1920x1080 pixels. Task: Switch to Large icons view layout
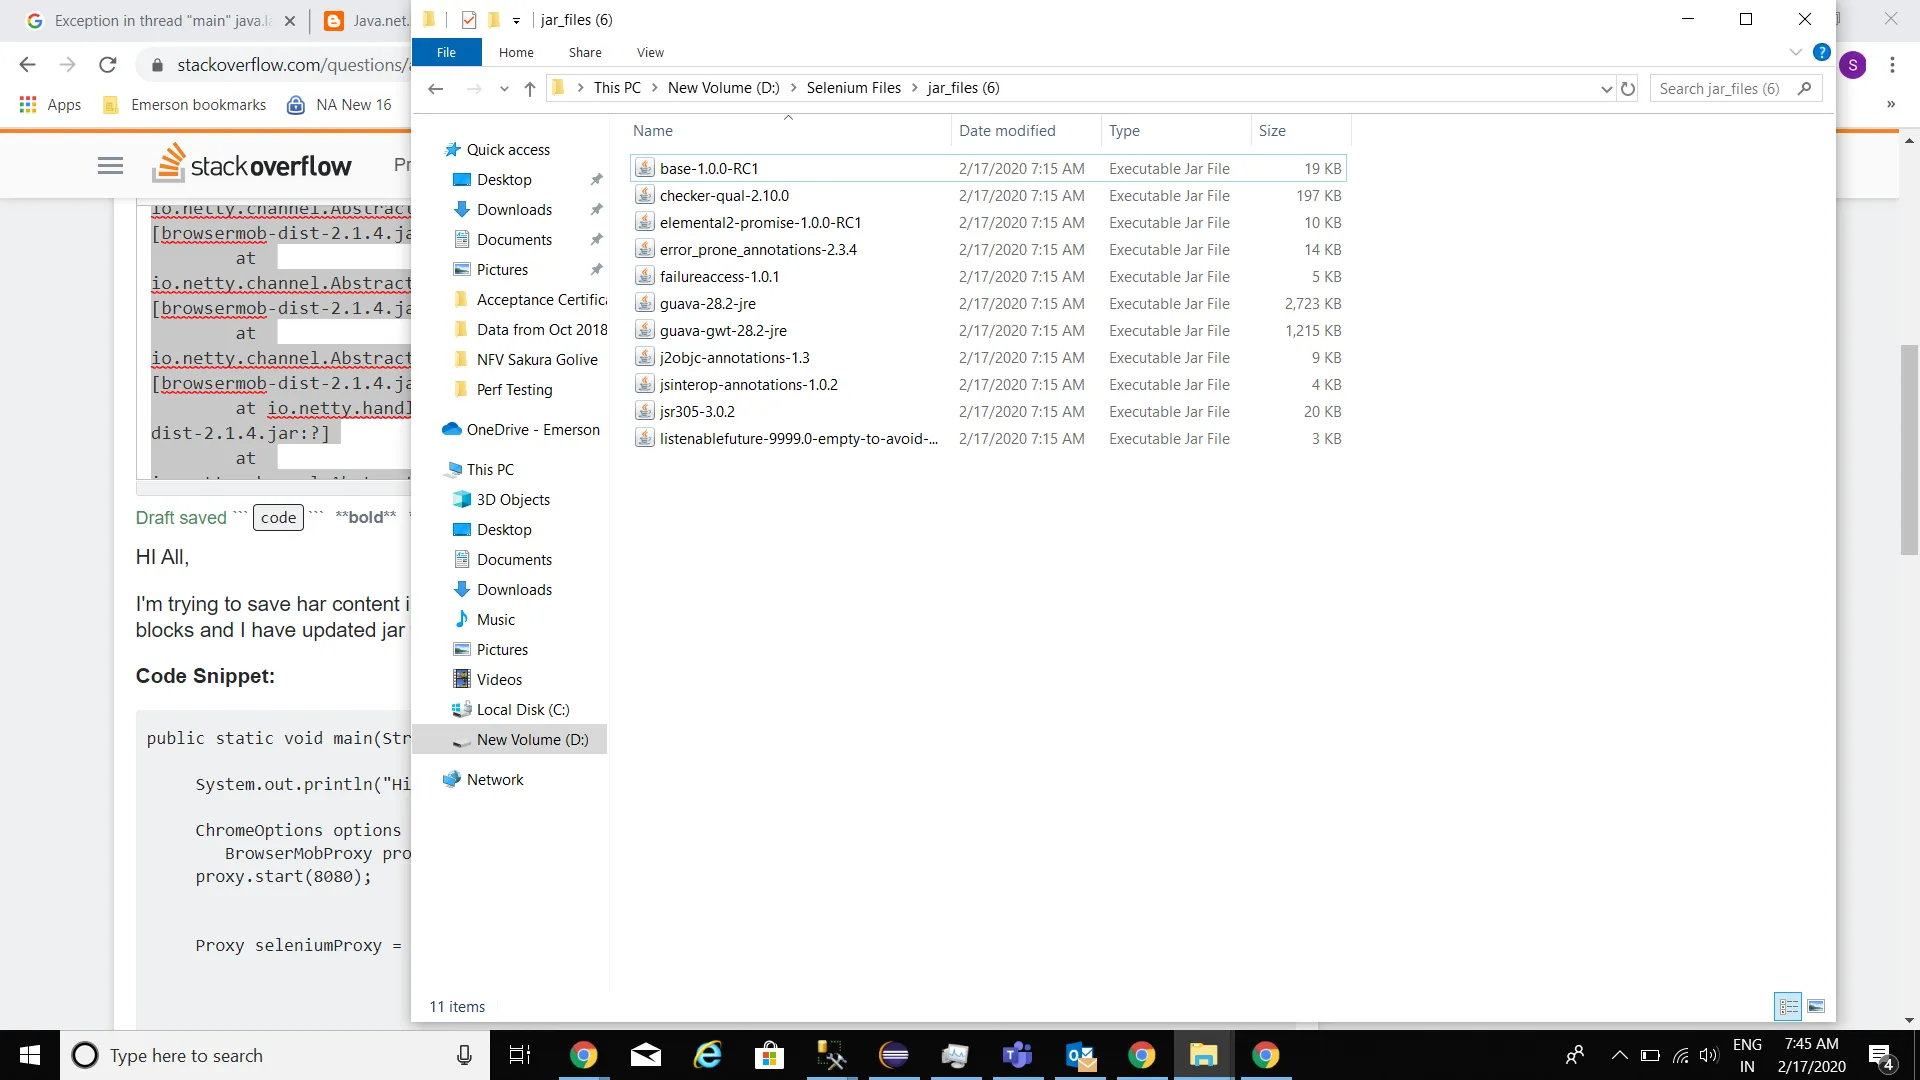(1817, 1006)
